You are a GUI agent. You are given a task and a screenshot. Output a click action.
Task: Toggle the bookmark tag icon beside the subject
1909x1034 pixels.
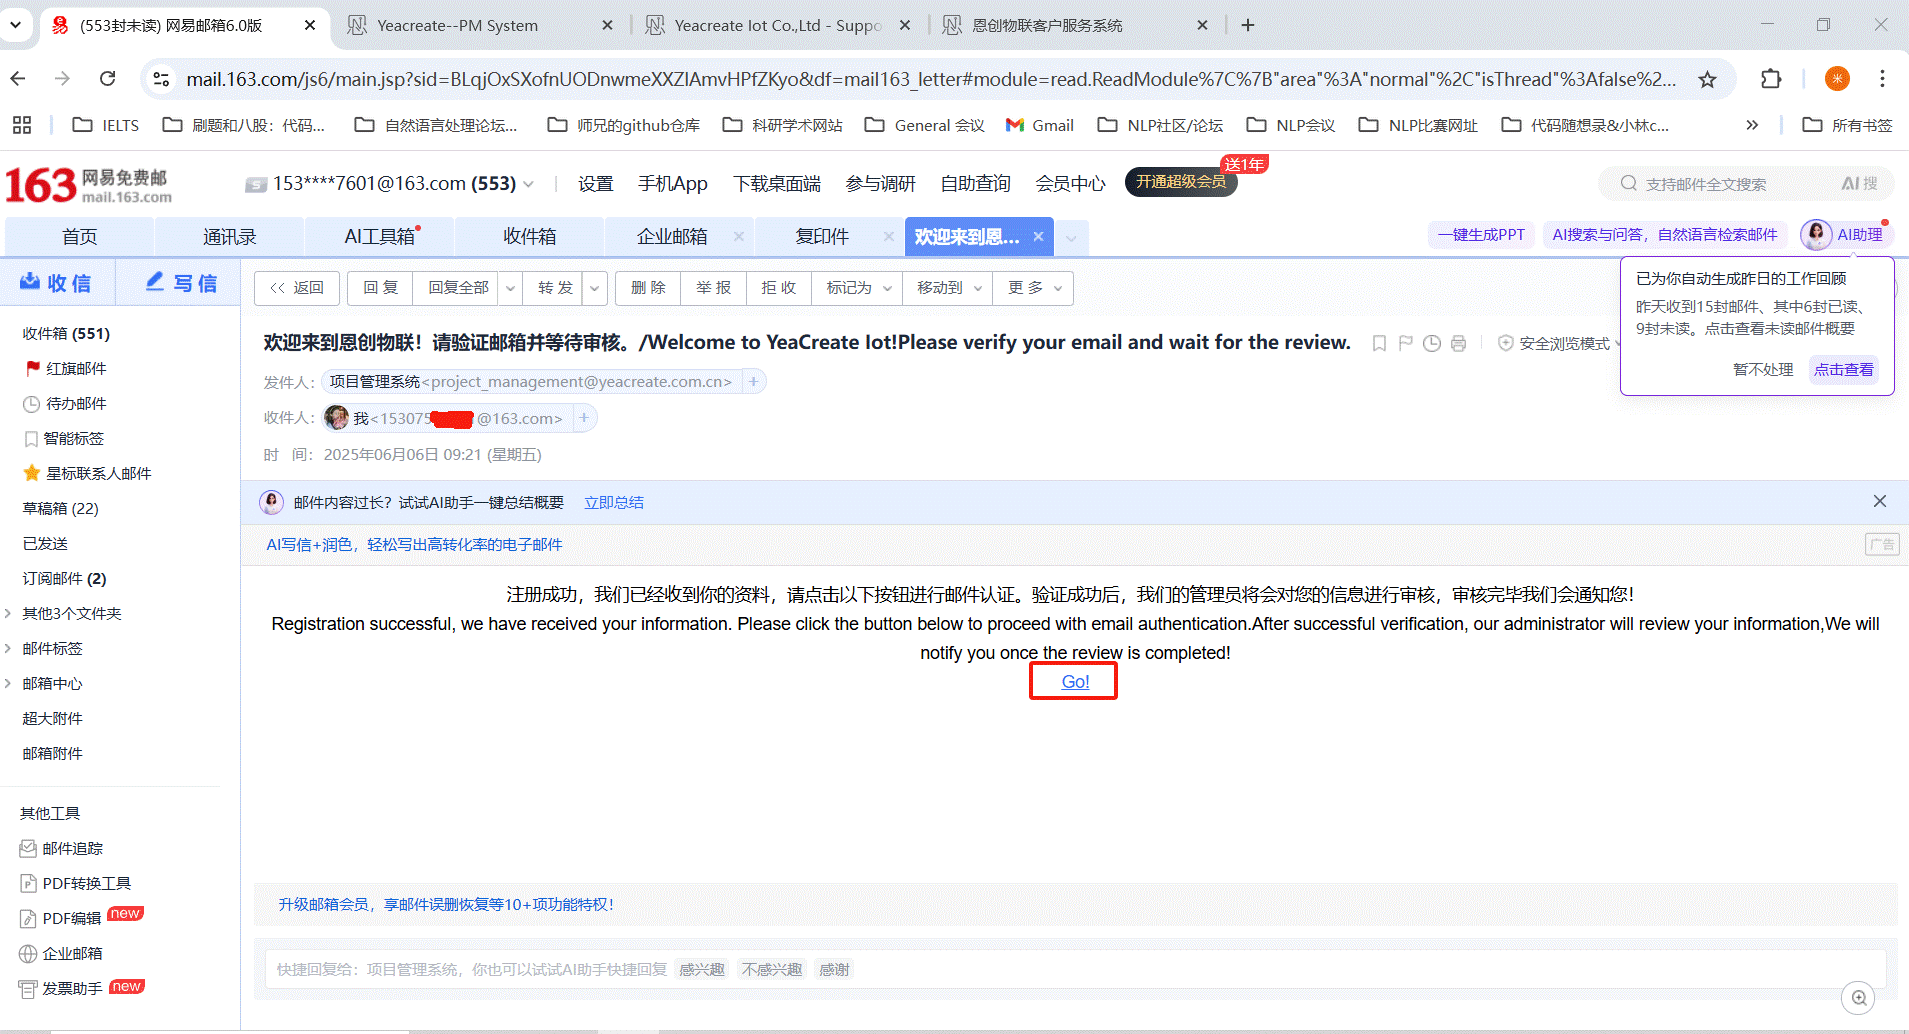click(1379, 344)
